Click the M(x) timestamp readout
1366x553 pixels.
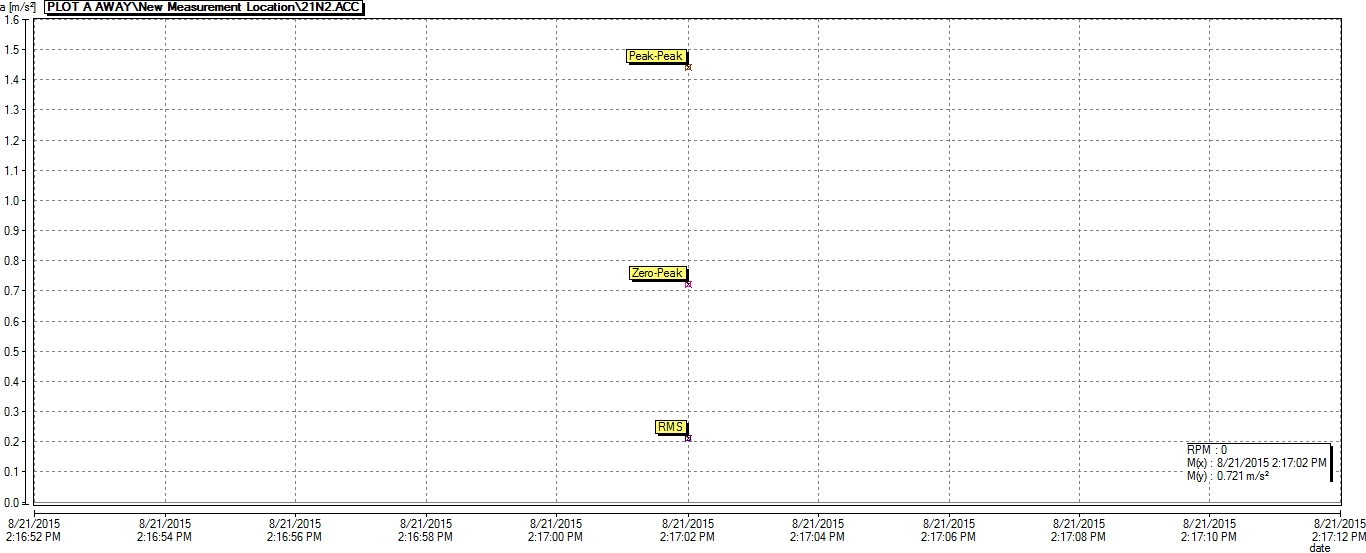(x=1256, y=463)
